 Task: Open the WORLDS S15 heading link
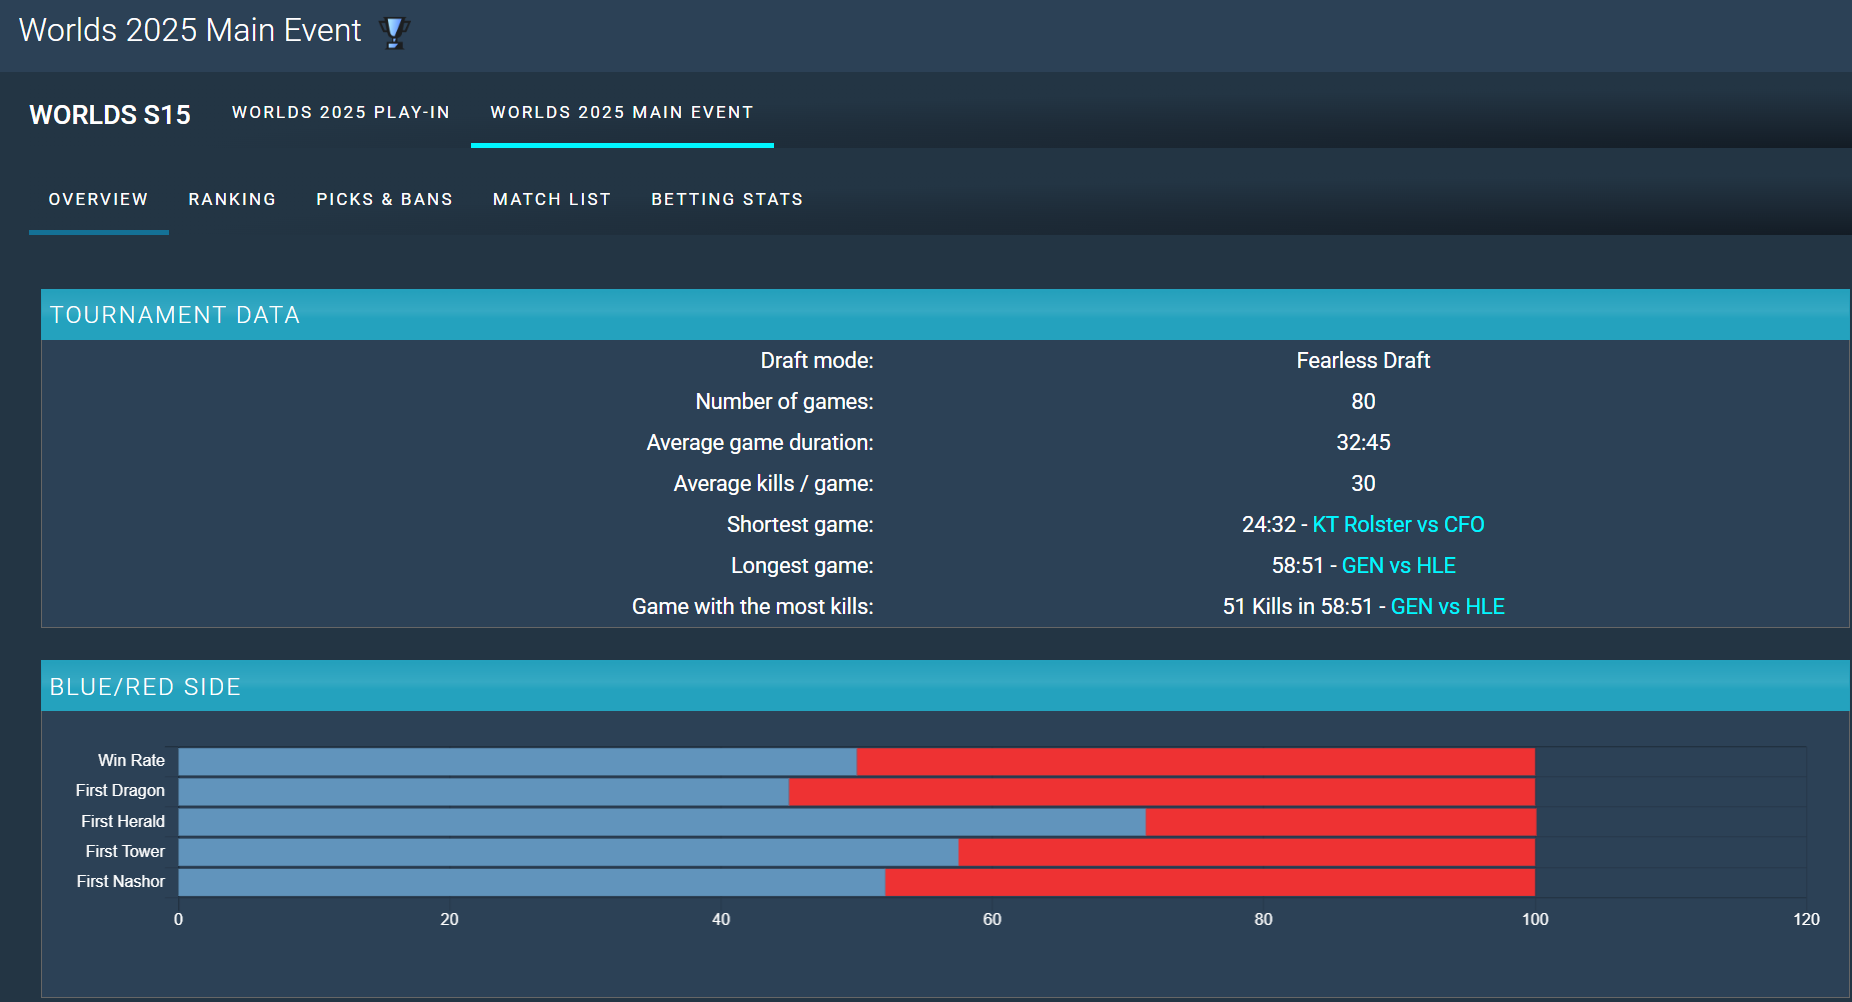coord(110,115)
